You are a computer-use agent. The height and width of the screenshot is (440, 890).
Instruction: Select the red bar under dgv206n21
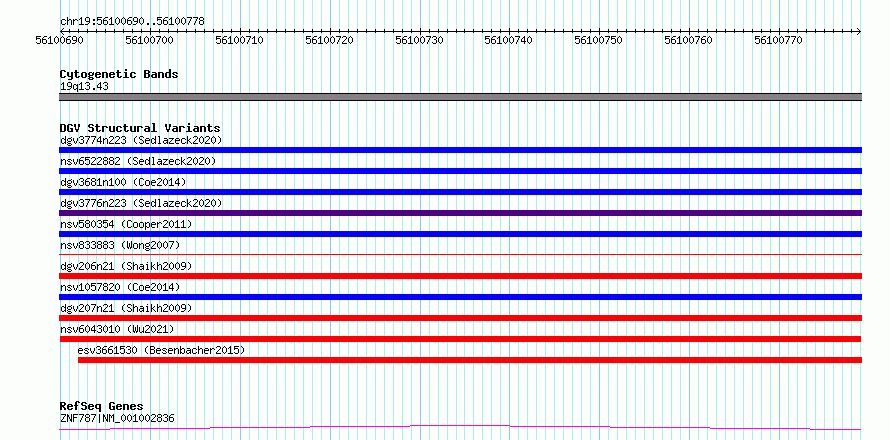tap(460, 276)
